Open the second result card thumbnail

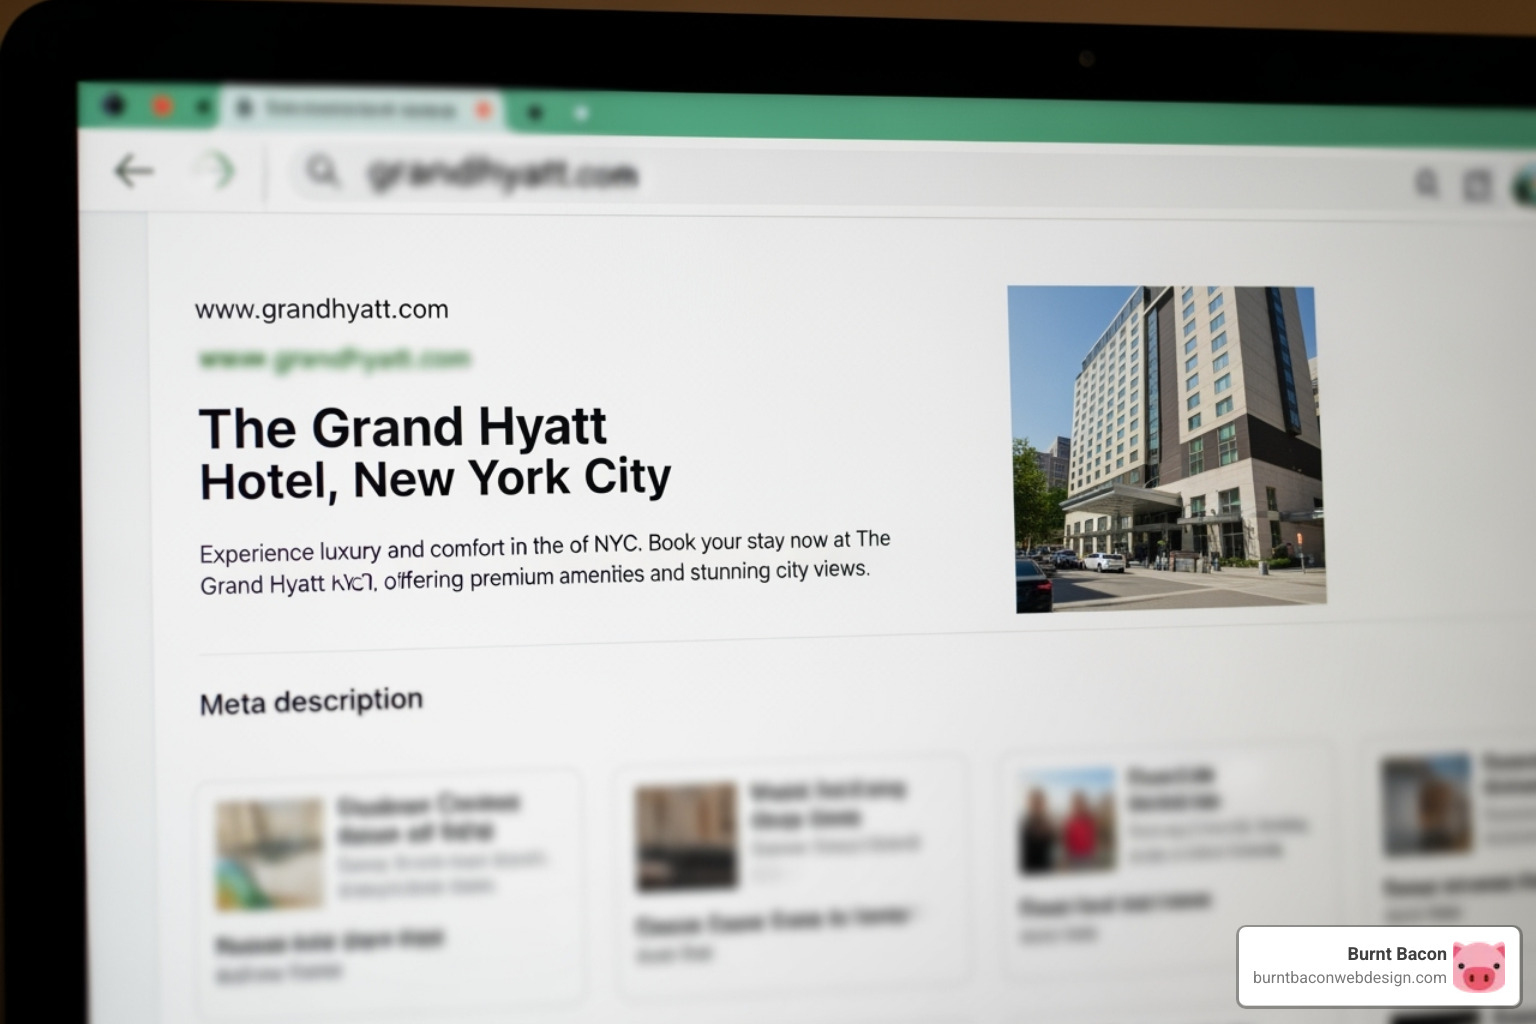(686, 838)
